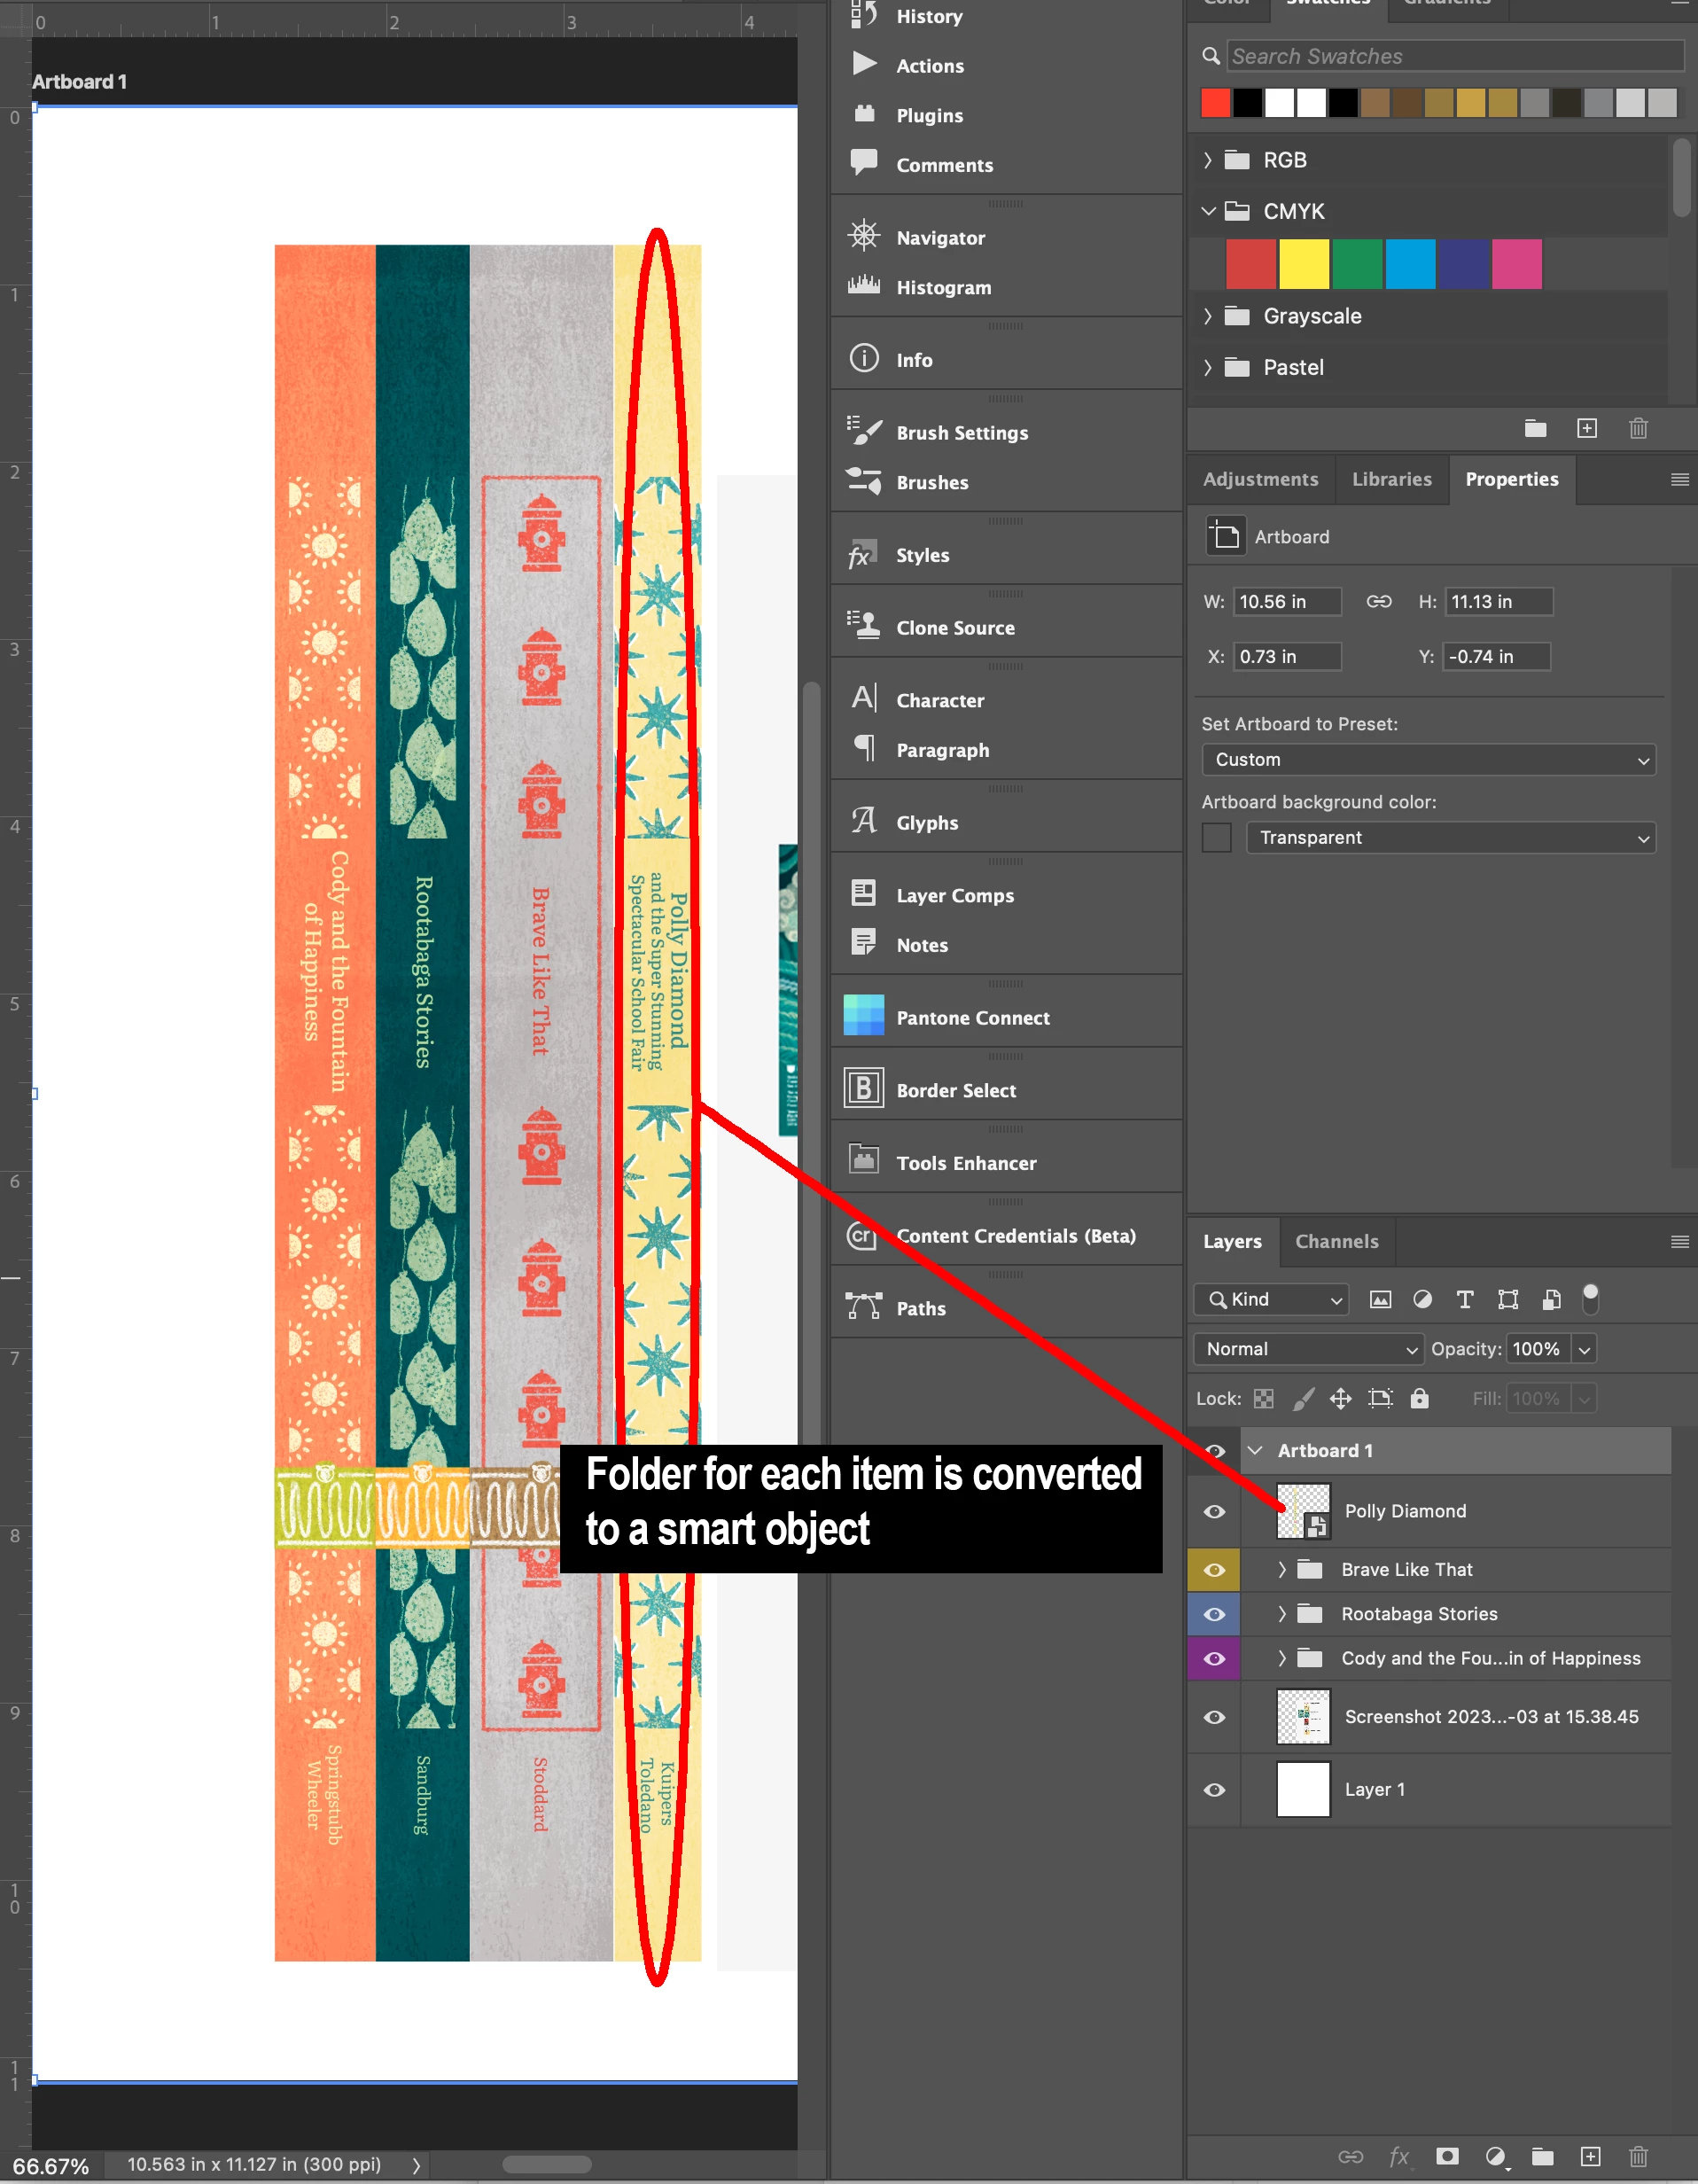Screen dimensions: 1698x2184
Task: Click the Search Swatches field
Action: [1455, 56]
